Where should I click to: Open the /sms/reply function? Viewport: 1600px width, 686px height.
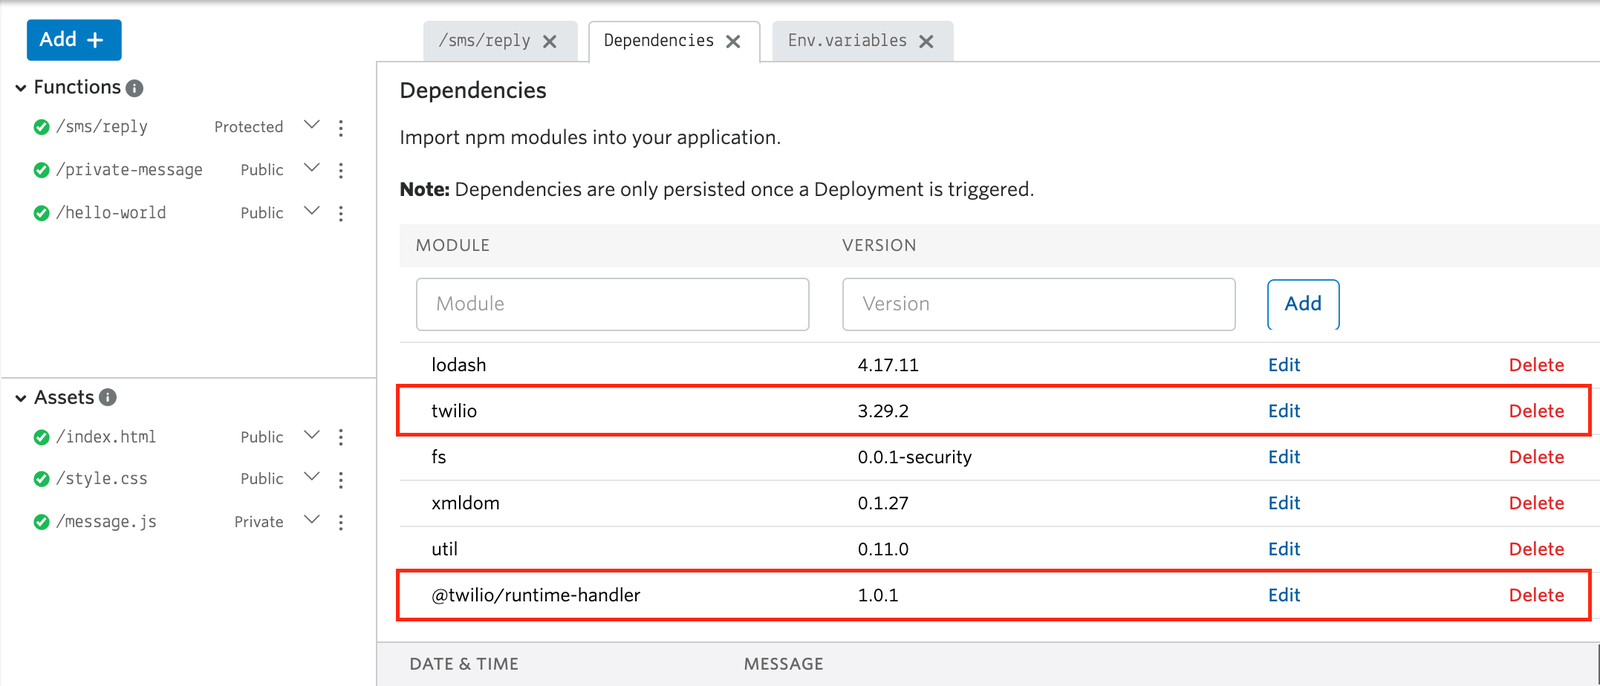pos(102,127)
